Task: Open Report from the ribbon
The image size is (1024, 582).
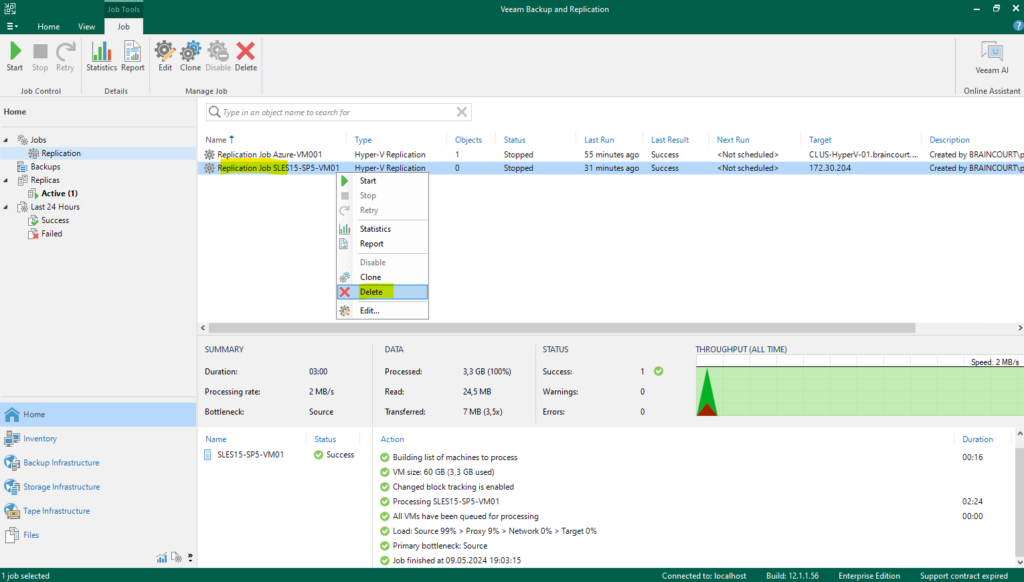Action: (x=133, y=56)
